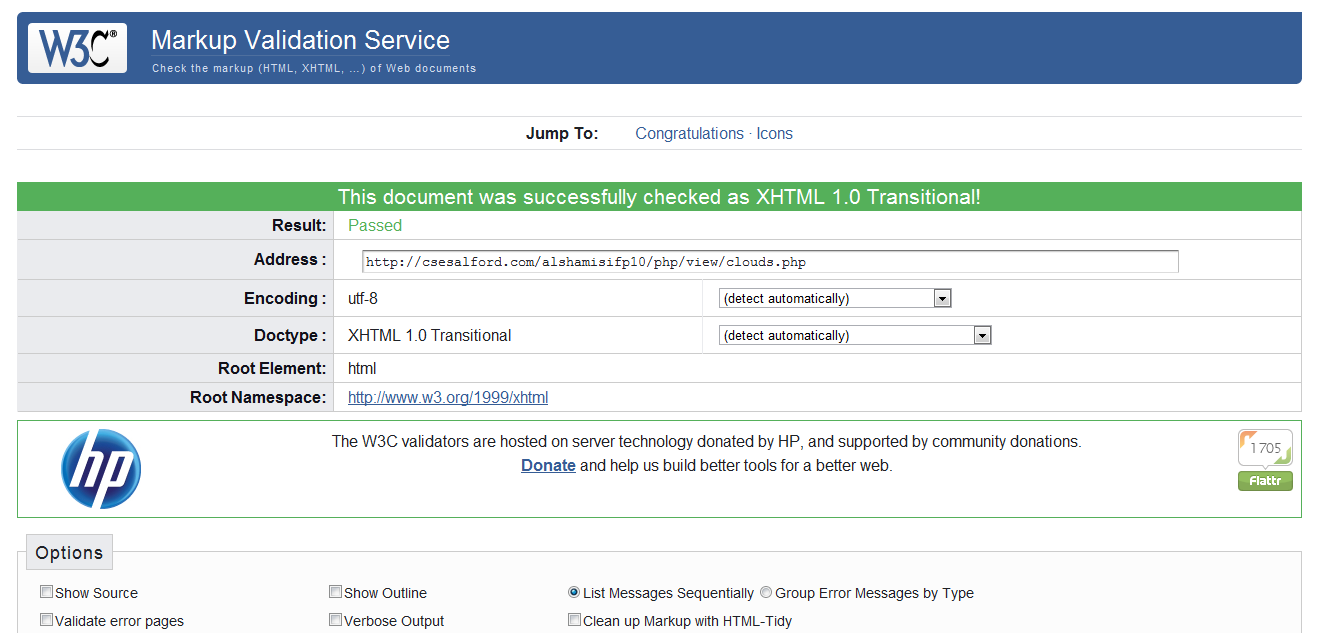
Task: Open the xhtml Root Namespace link
Action: [x=447, y=397]
